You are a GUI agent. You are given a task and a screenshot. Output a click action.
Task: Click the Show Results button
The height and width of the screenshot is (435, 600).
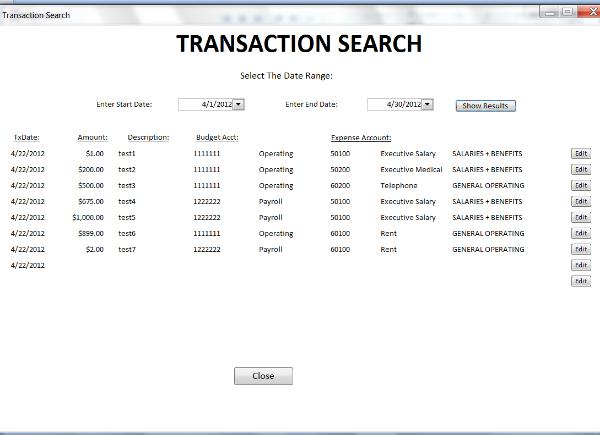click(485, 105)
